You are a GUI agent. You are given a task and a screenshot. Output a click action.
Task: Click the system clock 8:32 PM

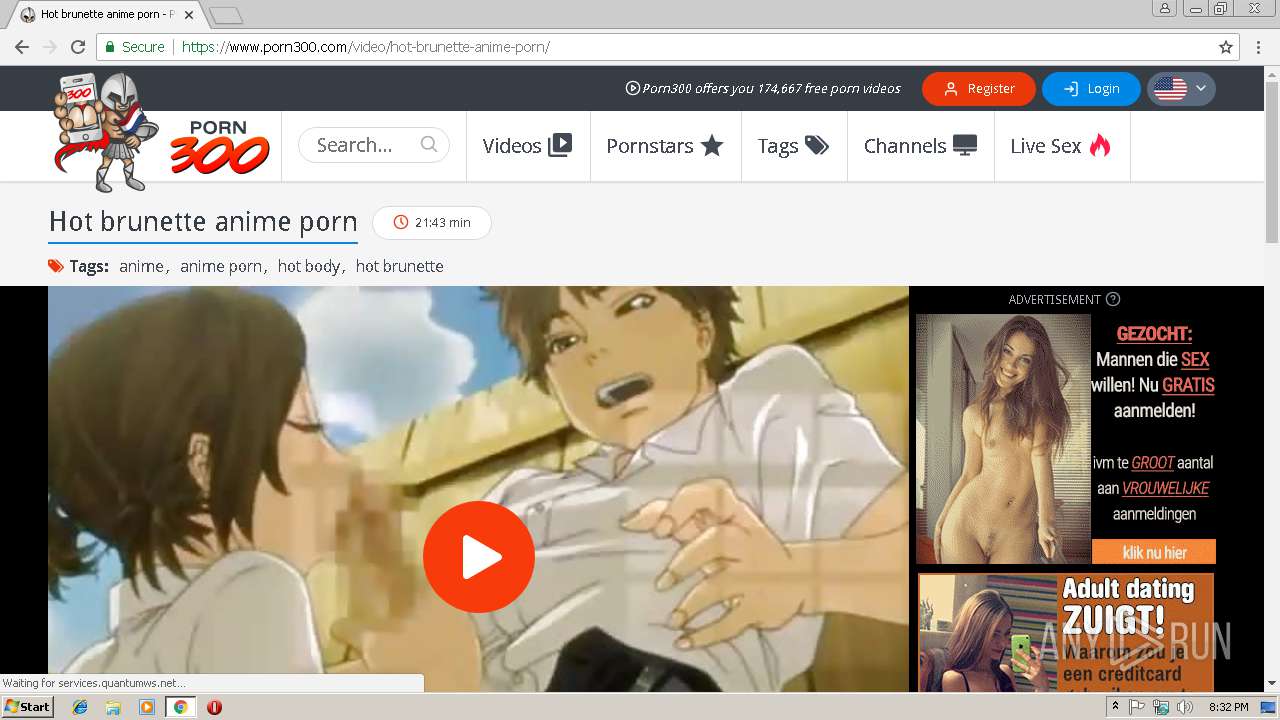1228,707
